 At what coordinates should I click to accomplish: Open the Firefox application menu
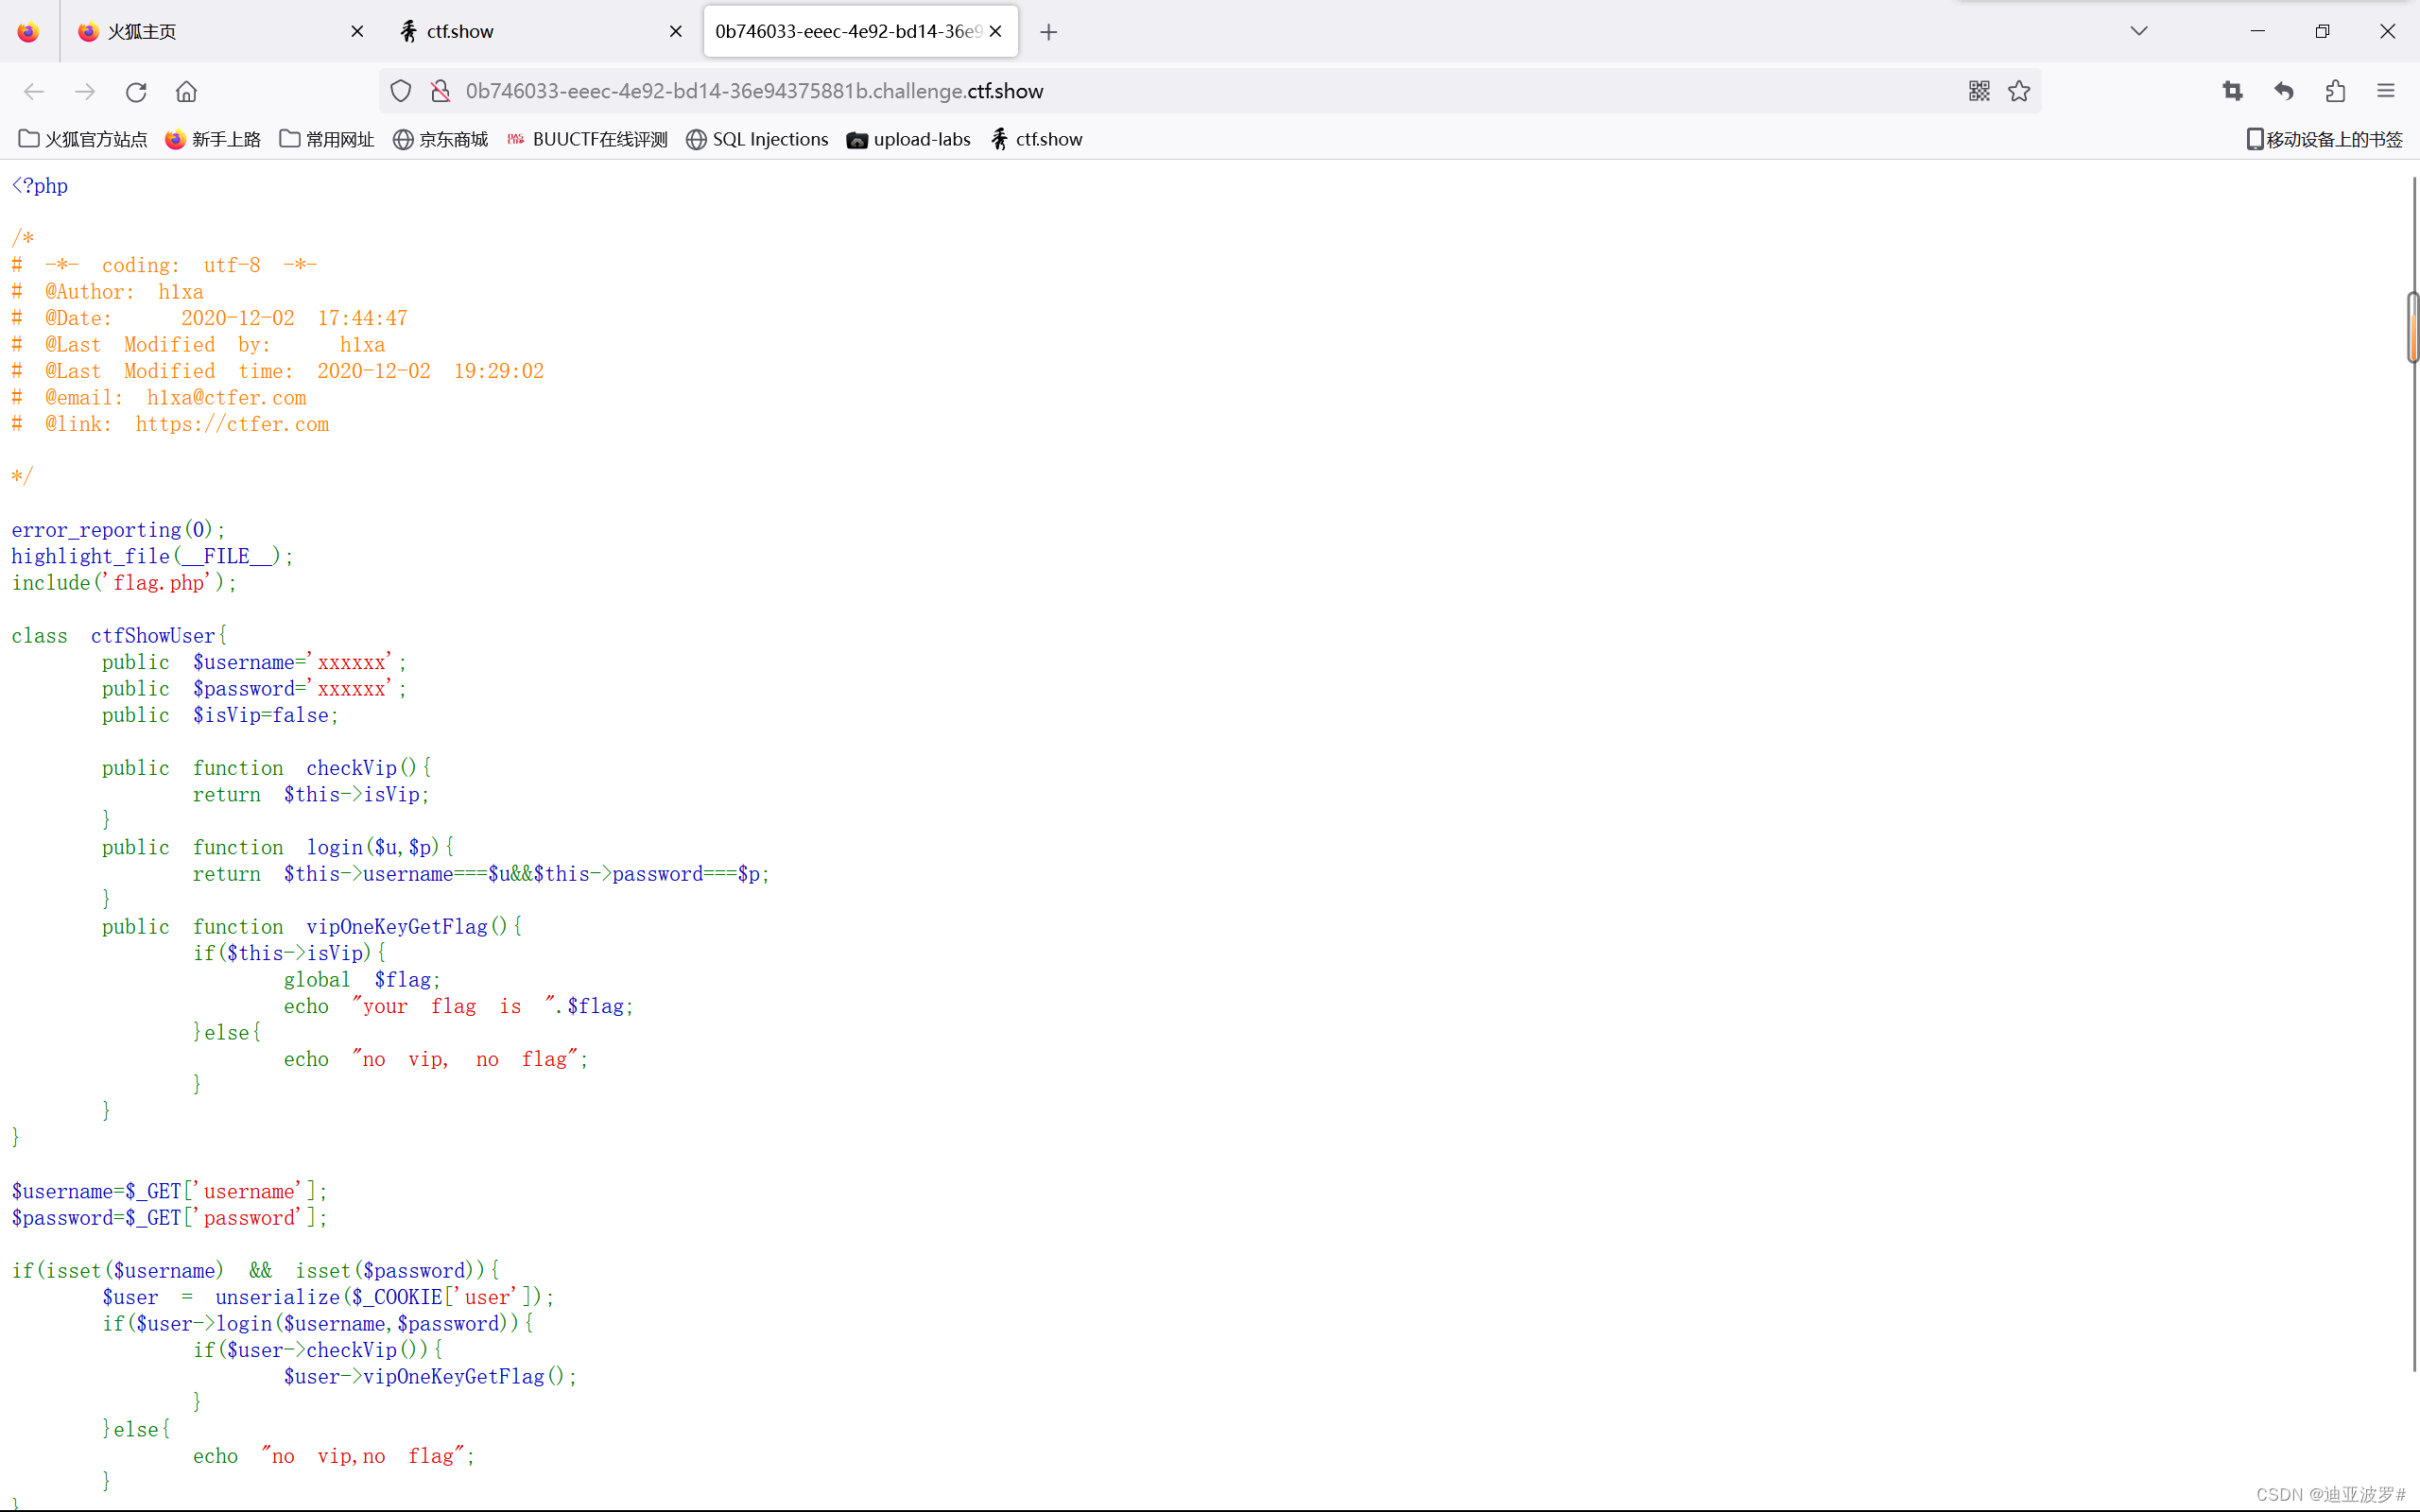pos(2386,91)
